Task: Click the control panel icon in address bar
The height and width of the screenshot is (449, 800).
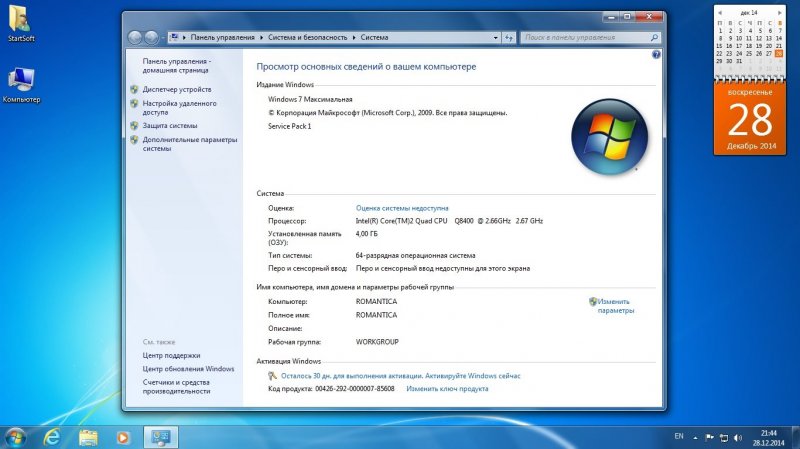Action: coord(174,37)
